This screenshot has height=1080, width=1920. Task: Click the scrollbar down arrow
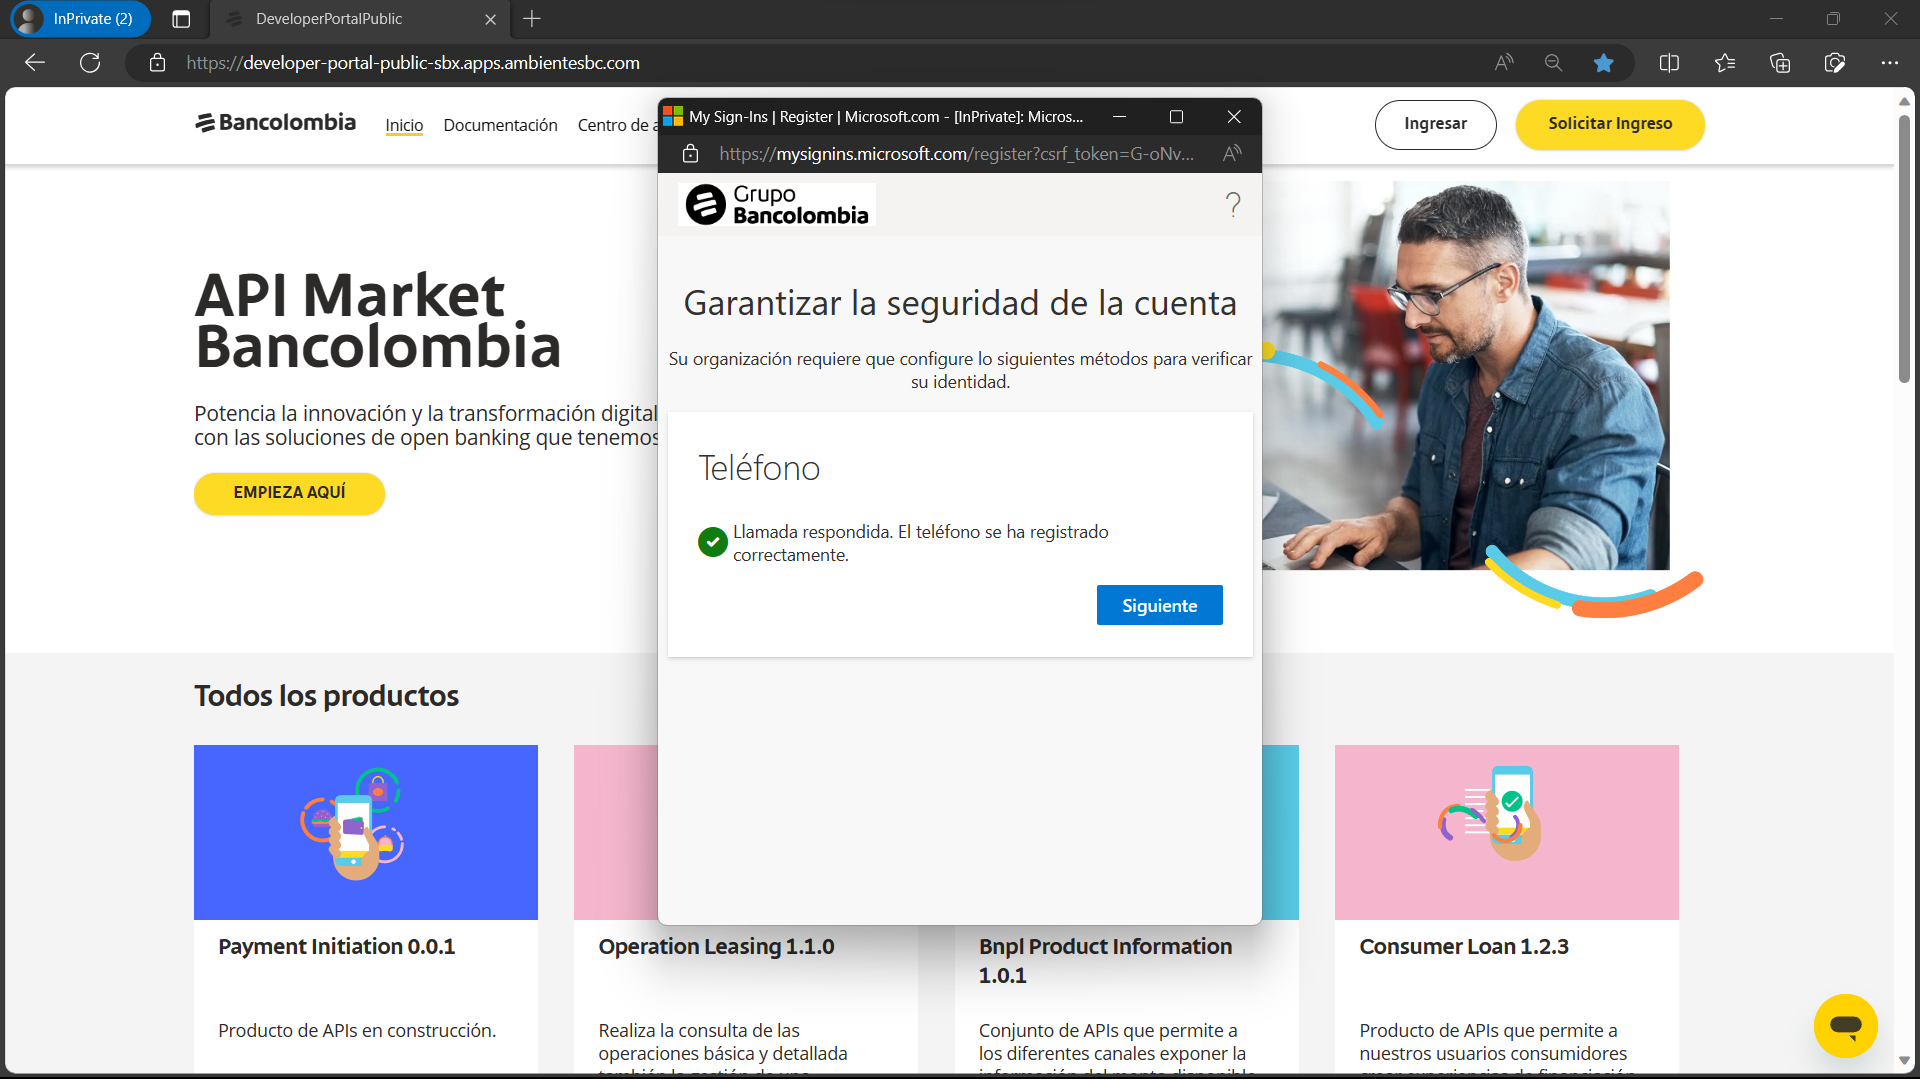click(x=1904, y=1061)
